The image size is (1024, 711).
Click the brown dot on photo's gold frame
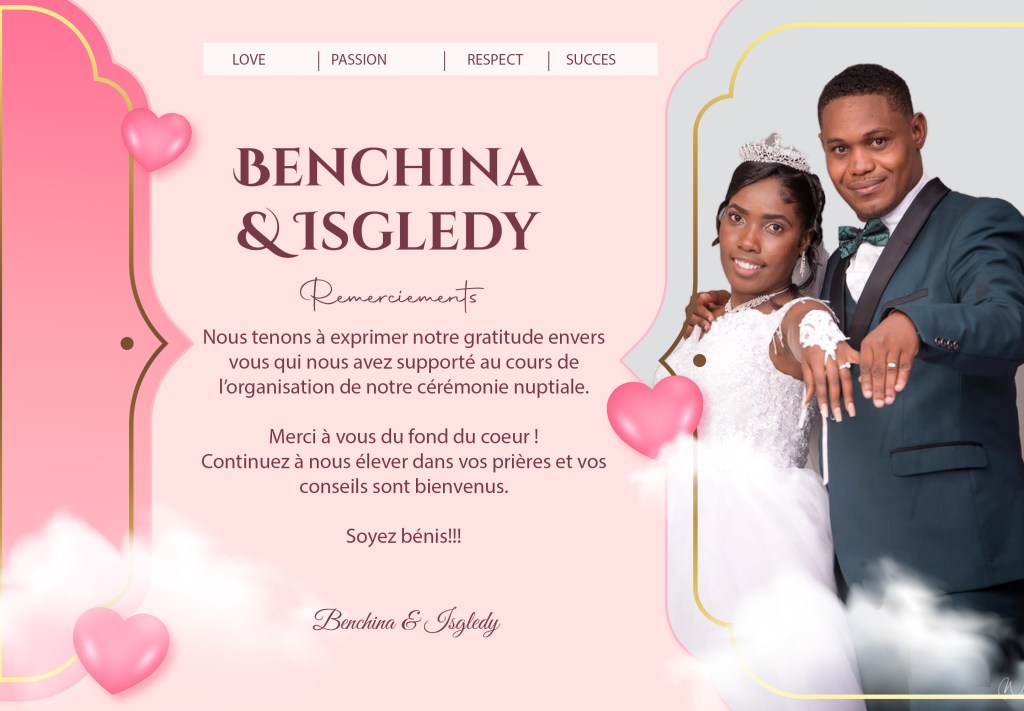(x=699, y=360)
